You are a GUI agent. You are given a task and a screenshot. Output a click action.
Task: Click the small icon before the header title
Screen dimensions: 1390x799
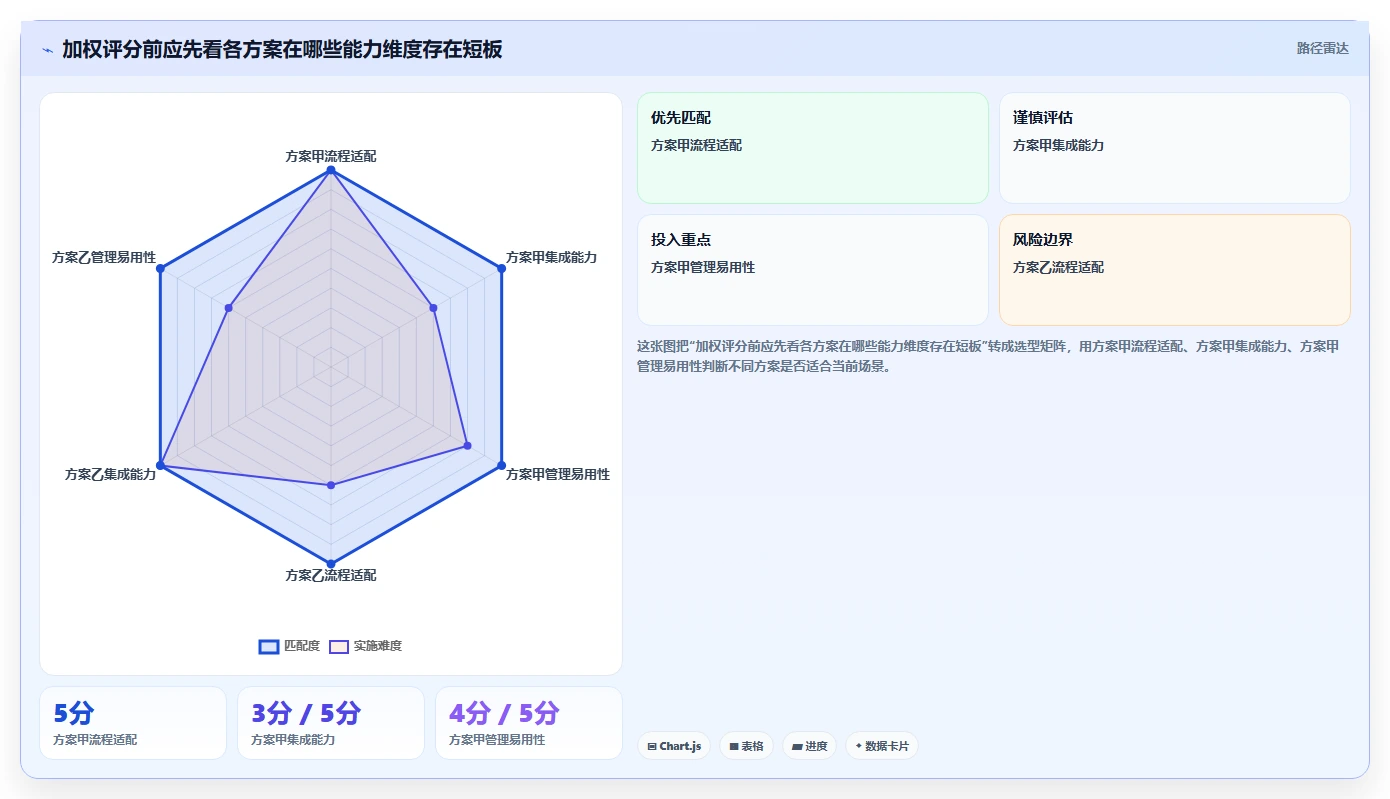pos(47,49)
